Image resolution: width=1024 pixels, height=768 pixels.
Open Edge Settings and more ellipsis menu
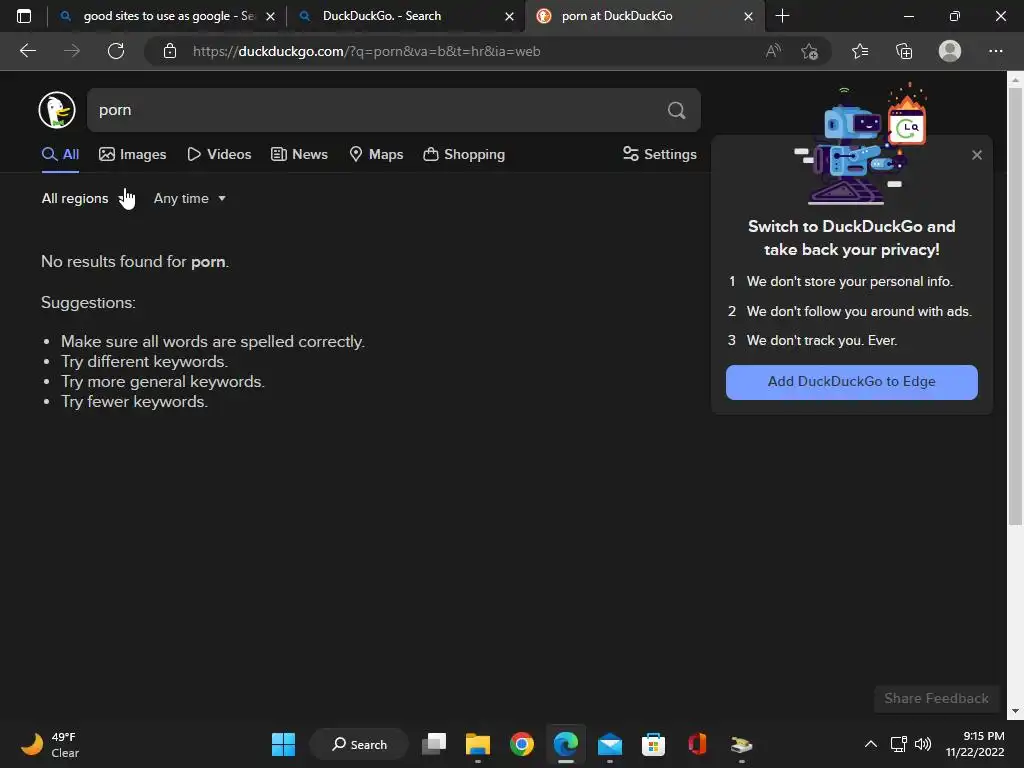click(x=995, y=51)
